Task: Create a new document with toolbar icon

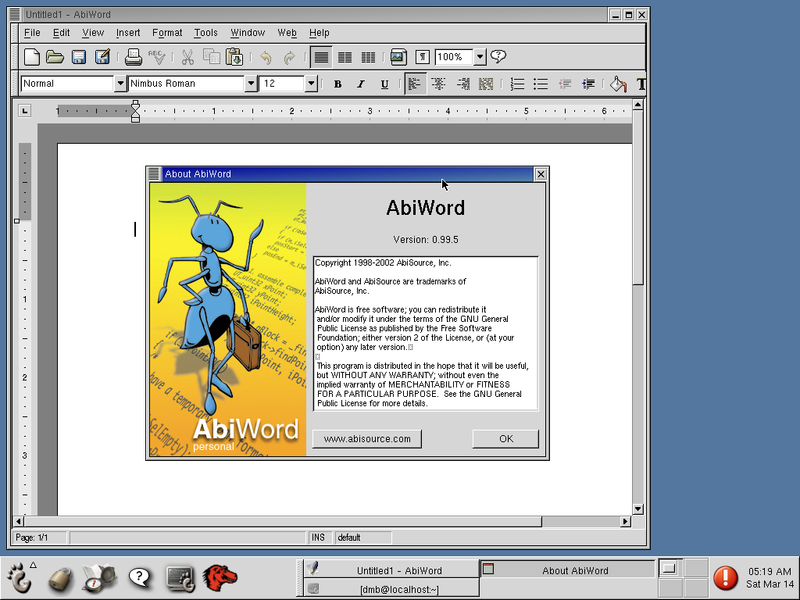Action: point(32,57)
